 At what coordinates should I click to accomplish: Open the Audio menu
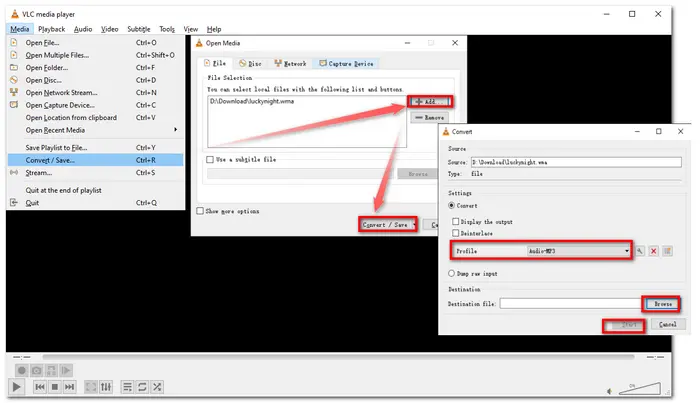83,29
